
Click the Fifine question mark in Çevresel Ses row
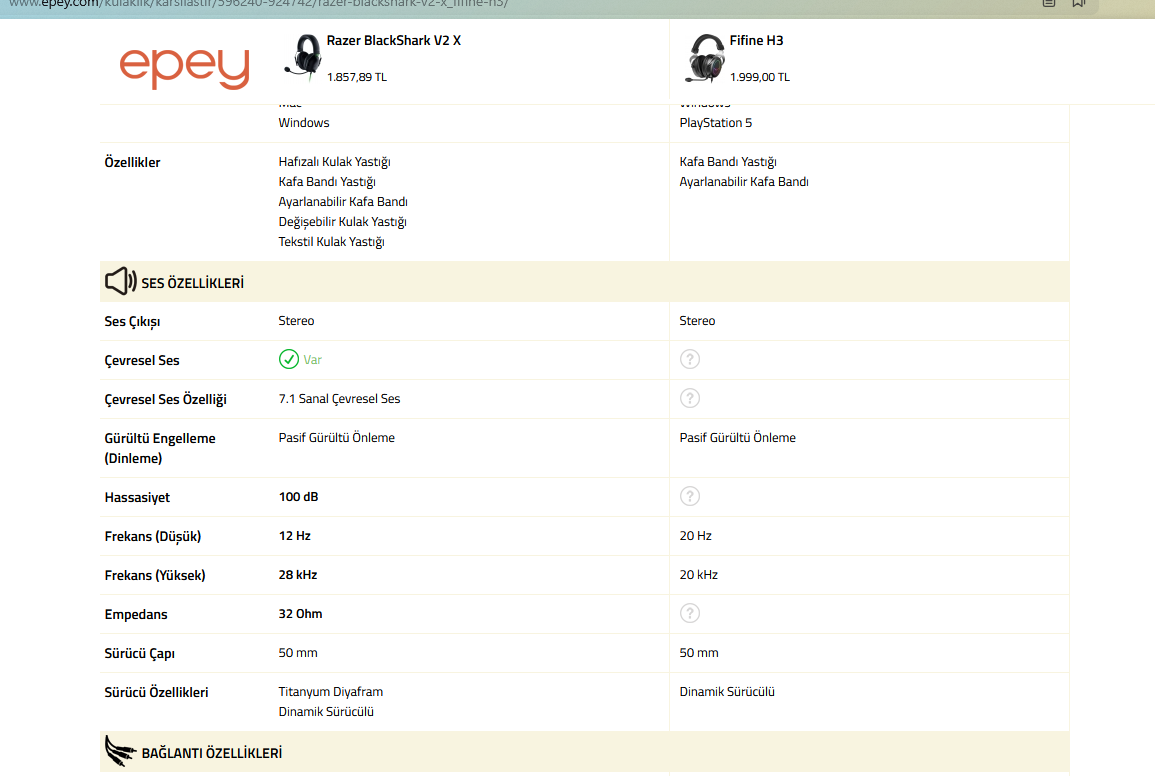[x=689, y=359]
